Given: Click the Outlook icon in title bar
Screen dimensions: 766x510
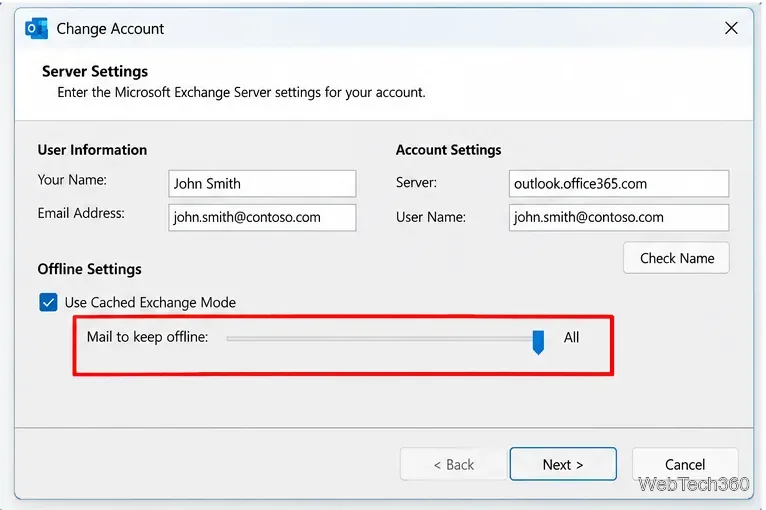Looking at the screenshot, I should click(36, 28).
